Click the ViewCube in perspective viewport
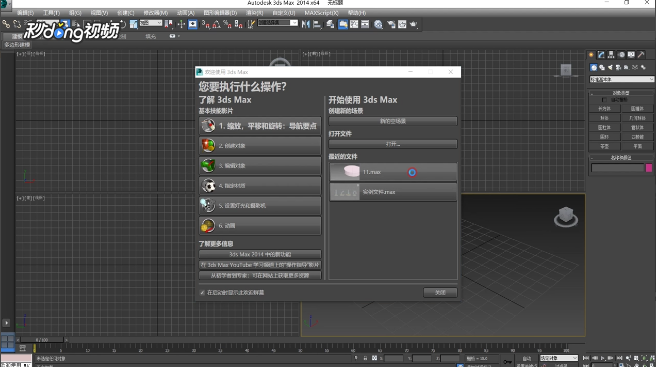 pos(566,216)
